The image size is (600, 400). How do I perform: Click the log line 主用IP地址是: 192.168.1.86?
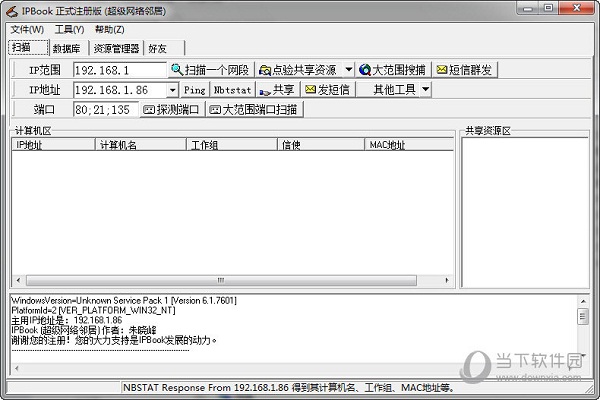coord(67,320)
